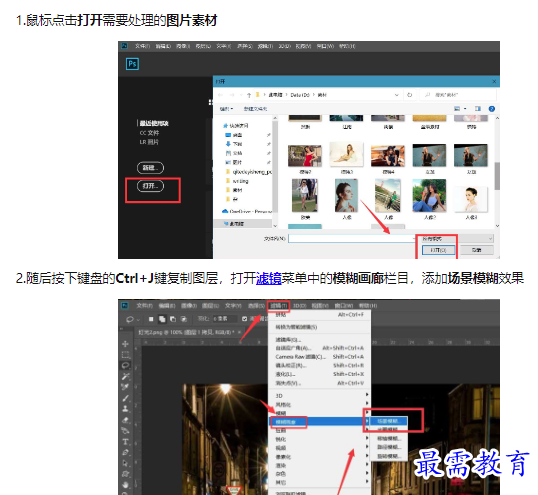Select the Eraser tool

click(126, 420)
